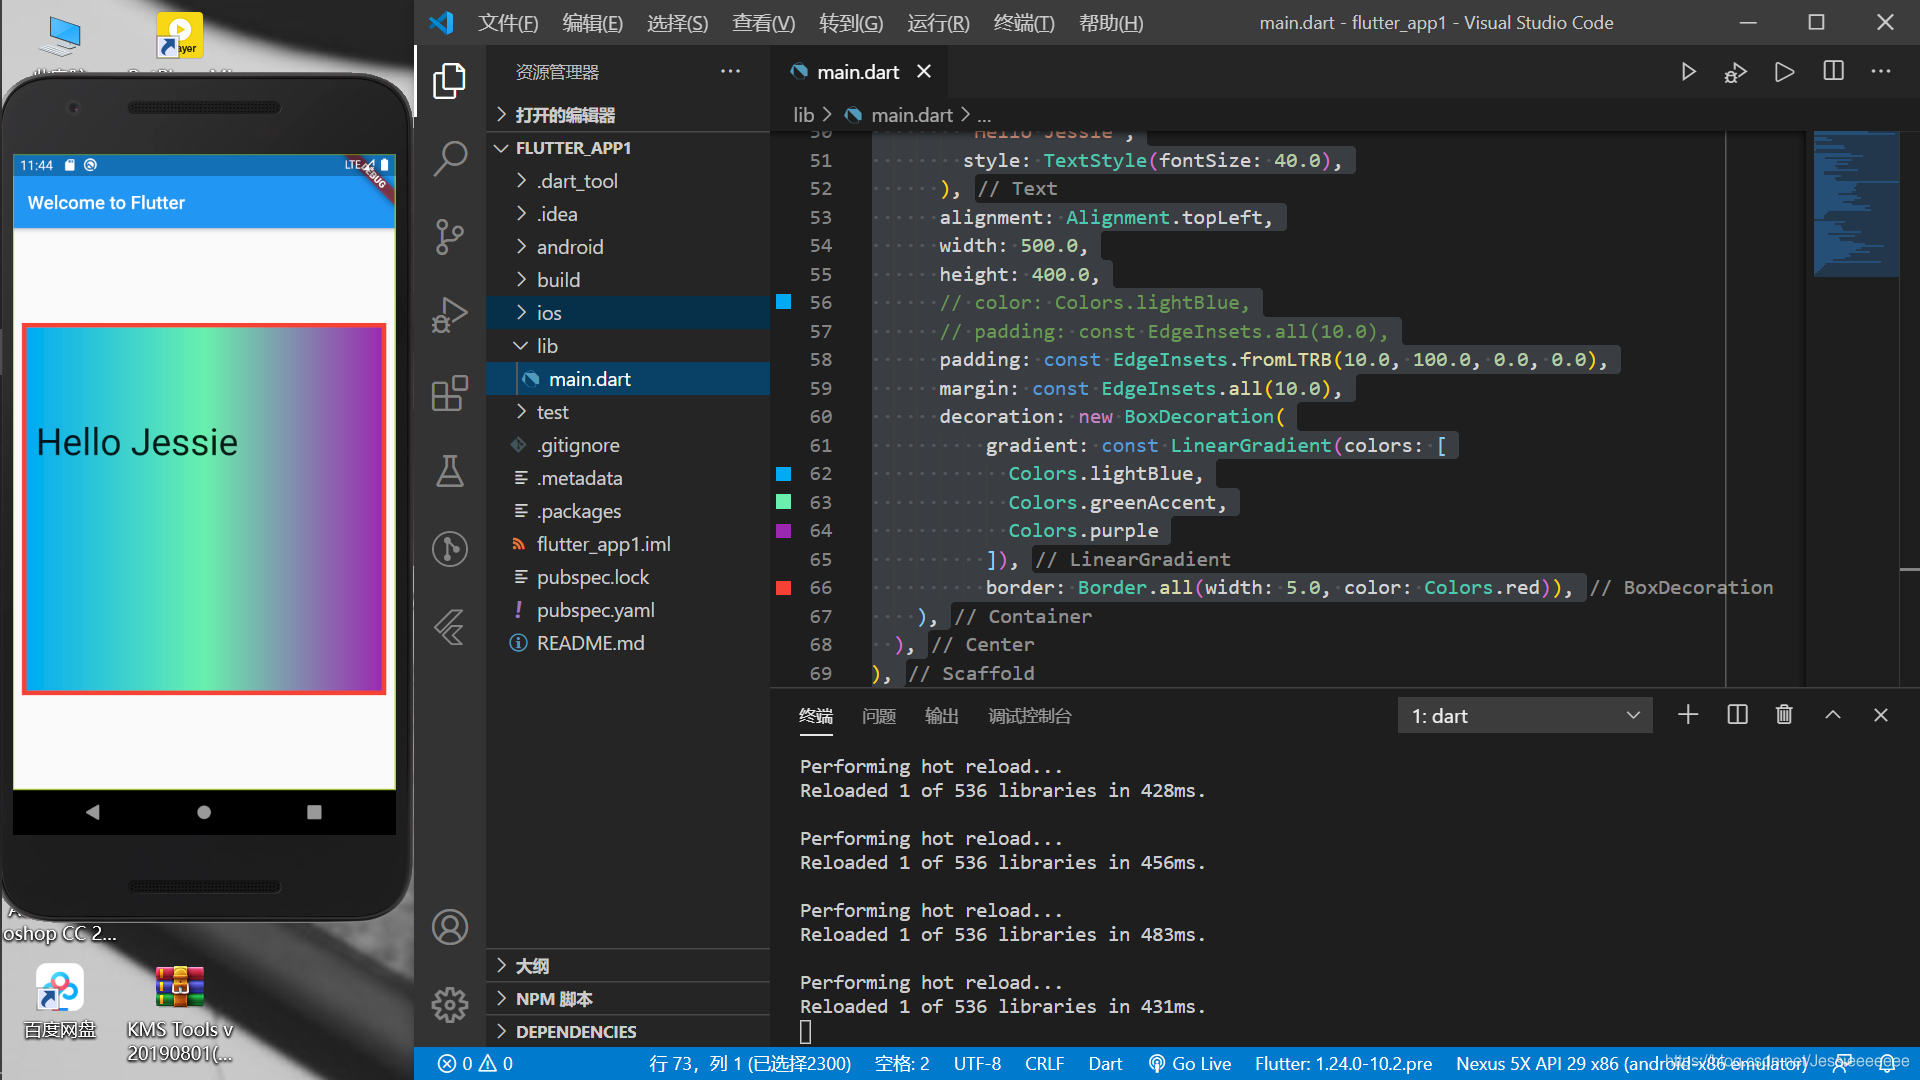Select the 问题 problems tab

(878, 716)
